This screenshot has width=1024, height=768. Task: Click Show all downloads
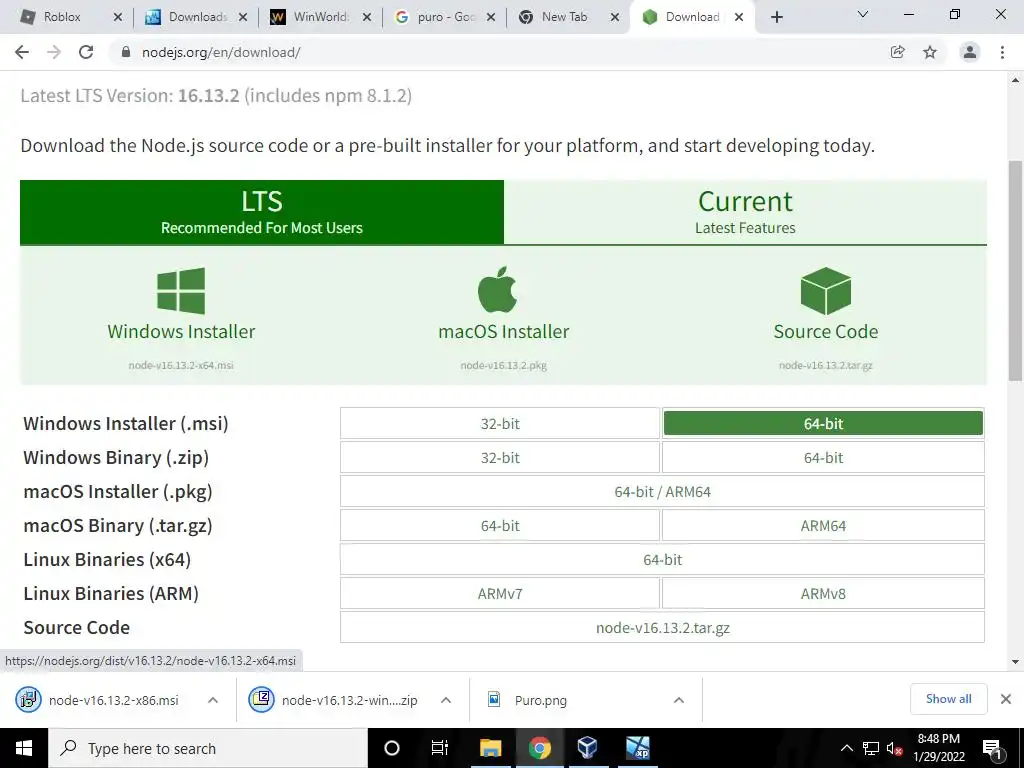click(x=948, y=699)
